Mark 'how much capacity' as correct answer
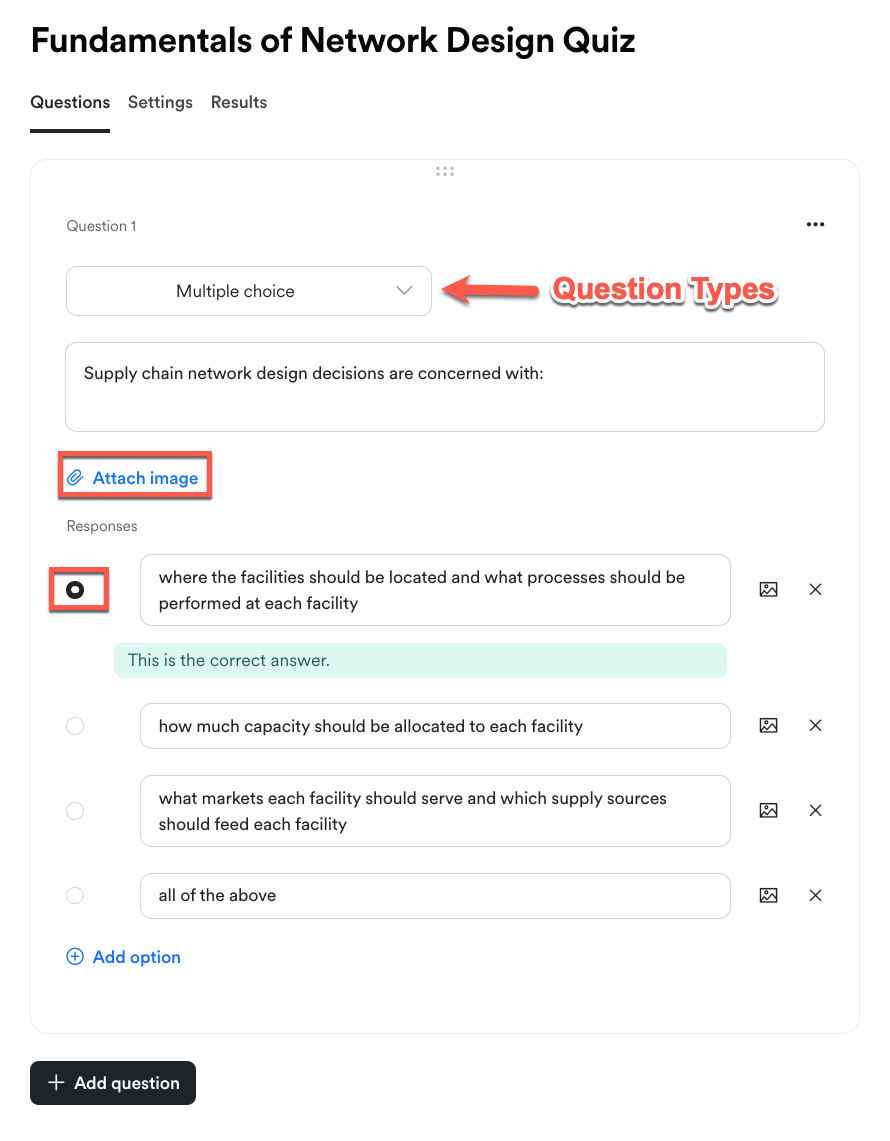 (x=75, y=726)
